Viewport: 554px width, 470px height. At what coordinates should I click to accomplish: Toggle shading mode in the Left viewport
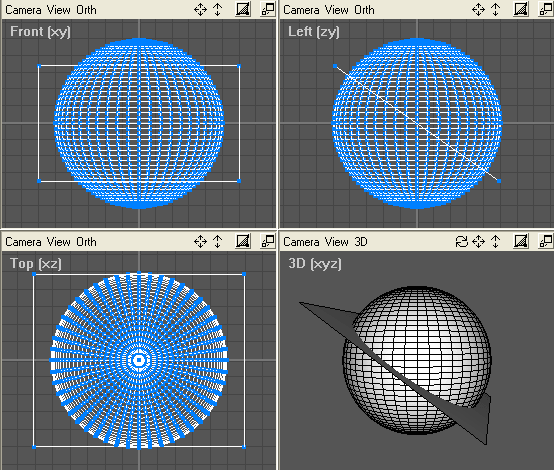[x=521, y=9]
